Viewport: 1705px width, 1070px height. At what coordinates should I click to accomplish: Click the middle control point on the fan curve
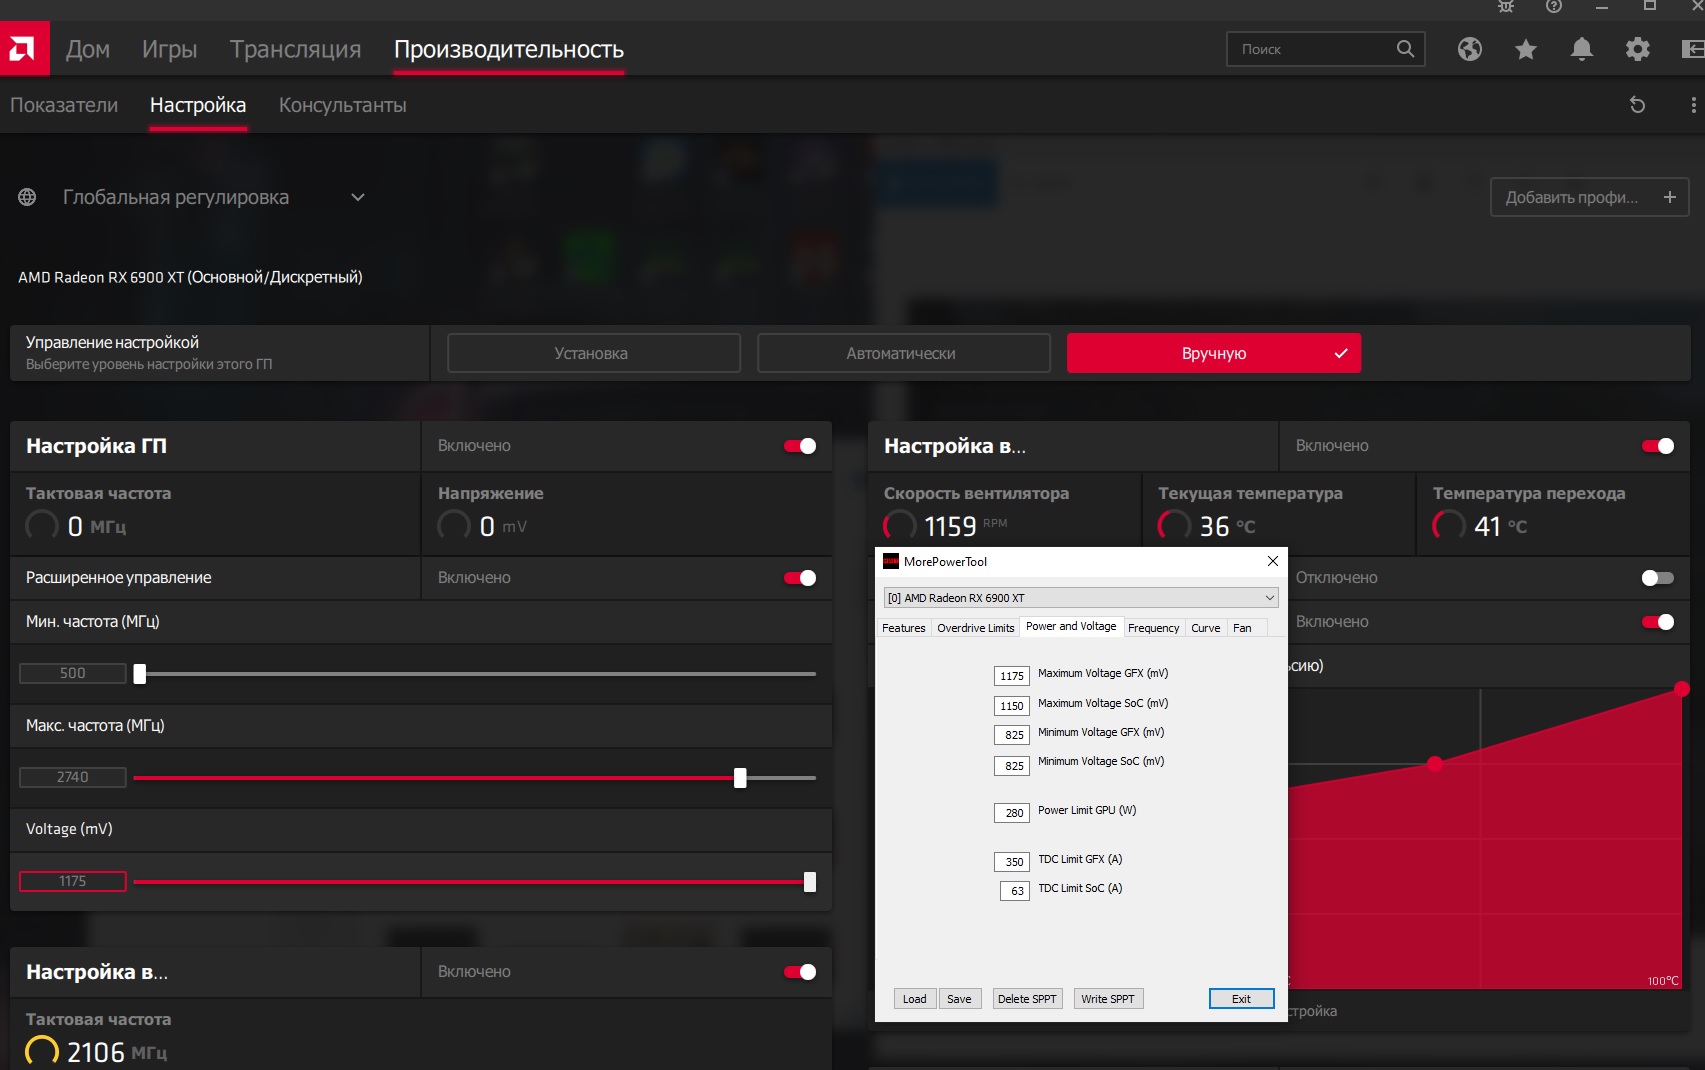click(x=1435, y=764)
